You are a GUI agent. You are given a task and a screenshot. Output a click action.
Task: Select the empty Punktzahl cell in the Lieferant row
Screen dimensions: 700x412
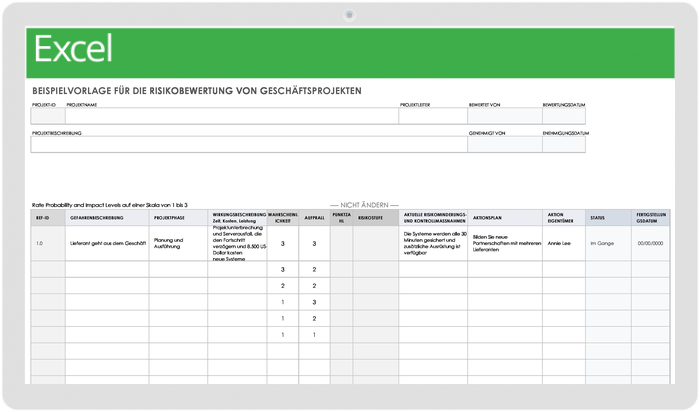tap(342, 243)
